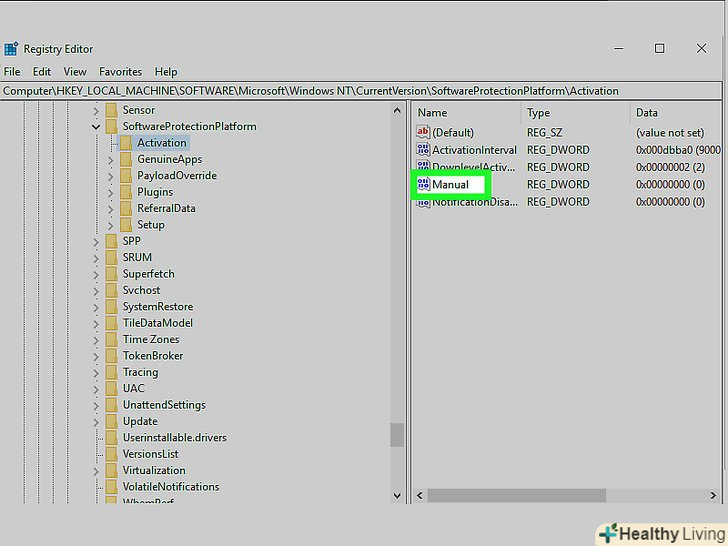The width and height of the screenshot is (728, 546).
Task: Expand the Plugins key
Action: point(110,193)
